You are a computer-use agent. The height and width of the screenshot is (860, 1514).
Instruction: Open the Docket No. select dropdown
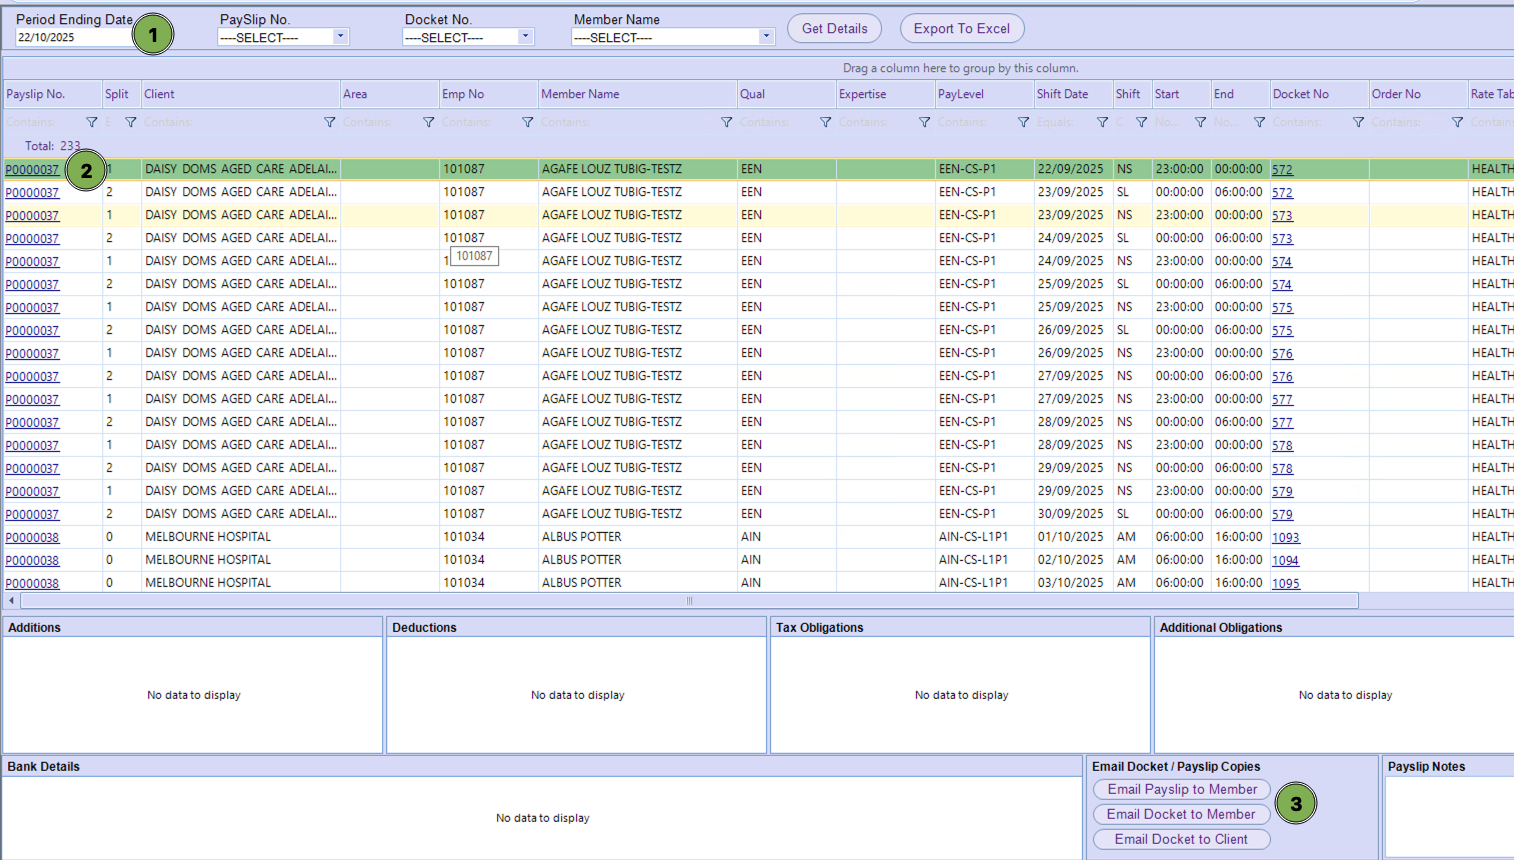[x=525, y=37]
